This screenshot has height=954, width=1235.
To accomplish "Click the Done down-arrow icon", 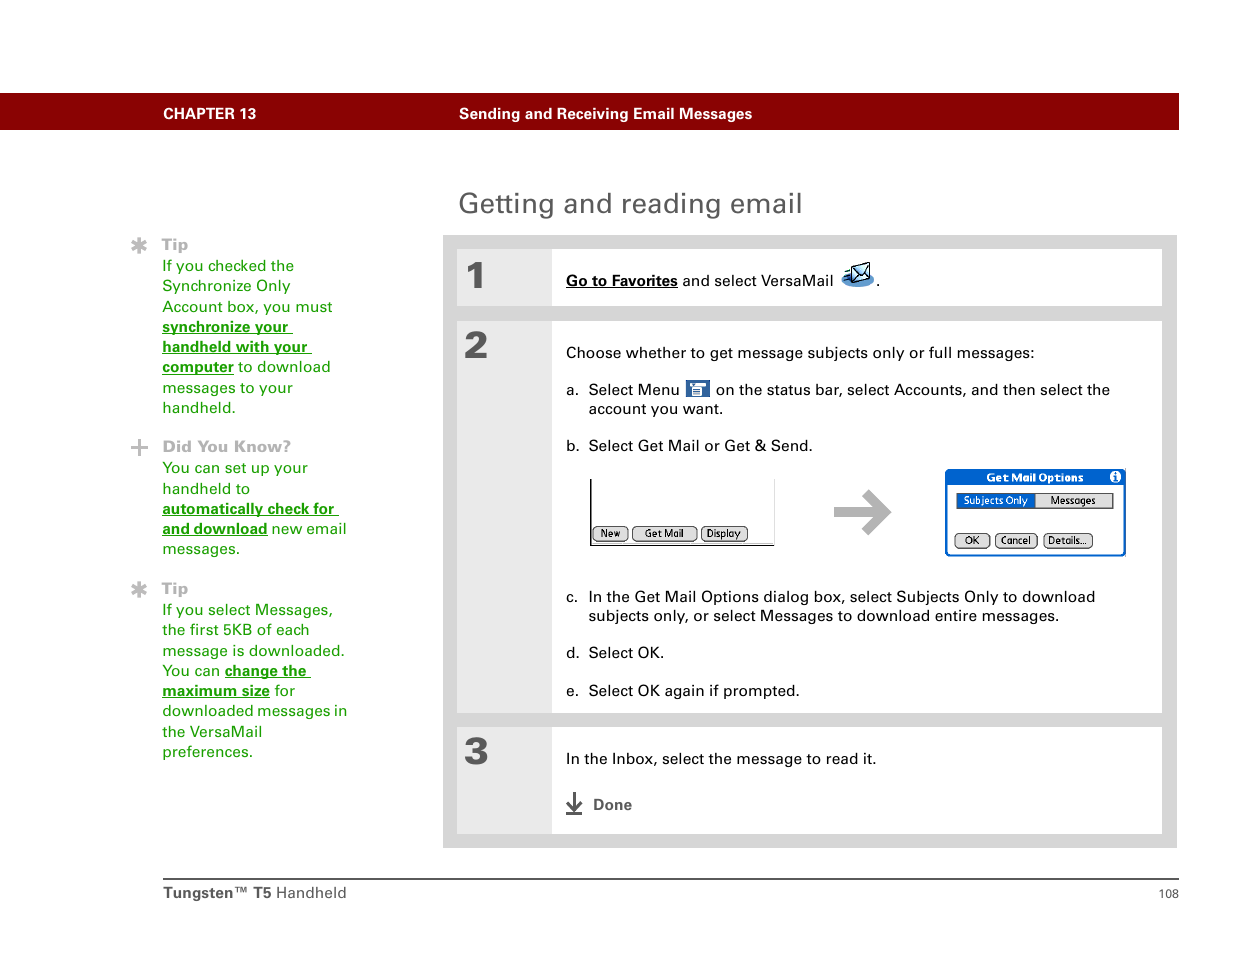I will (x=574, y=804).
